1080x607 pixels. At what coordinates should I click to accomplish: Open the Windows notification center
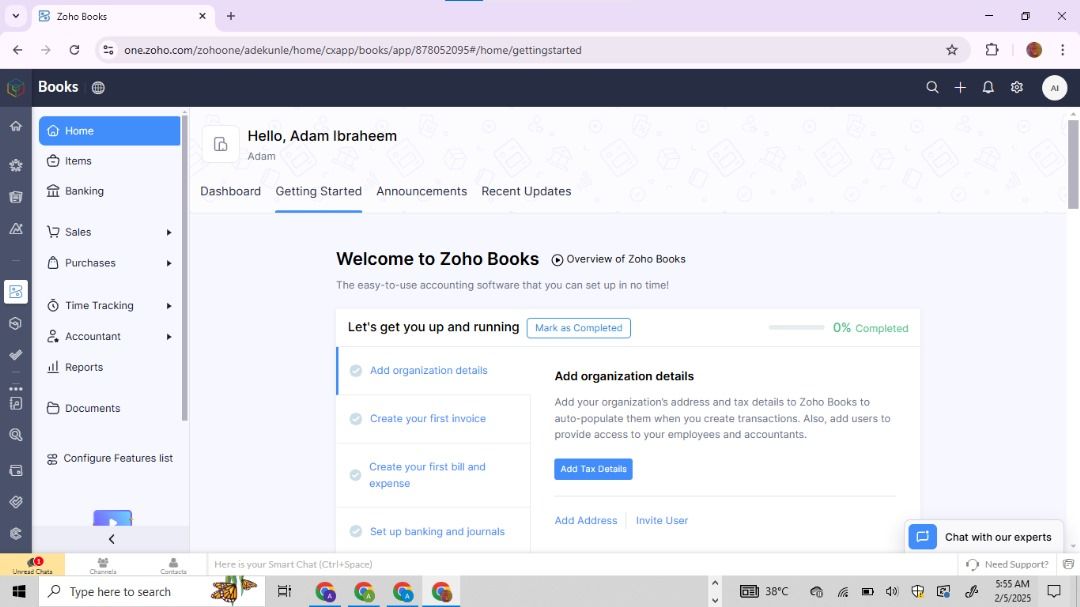(x=1054, y=591)
